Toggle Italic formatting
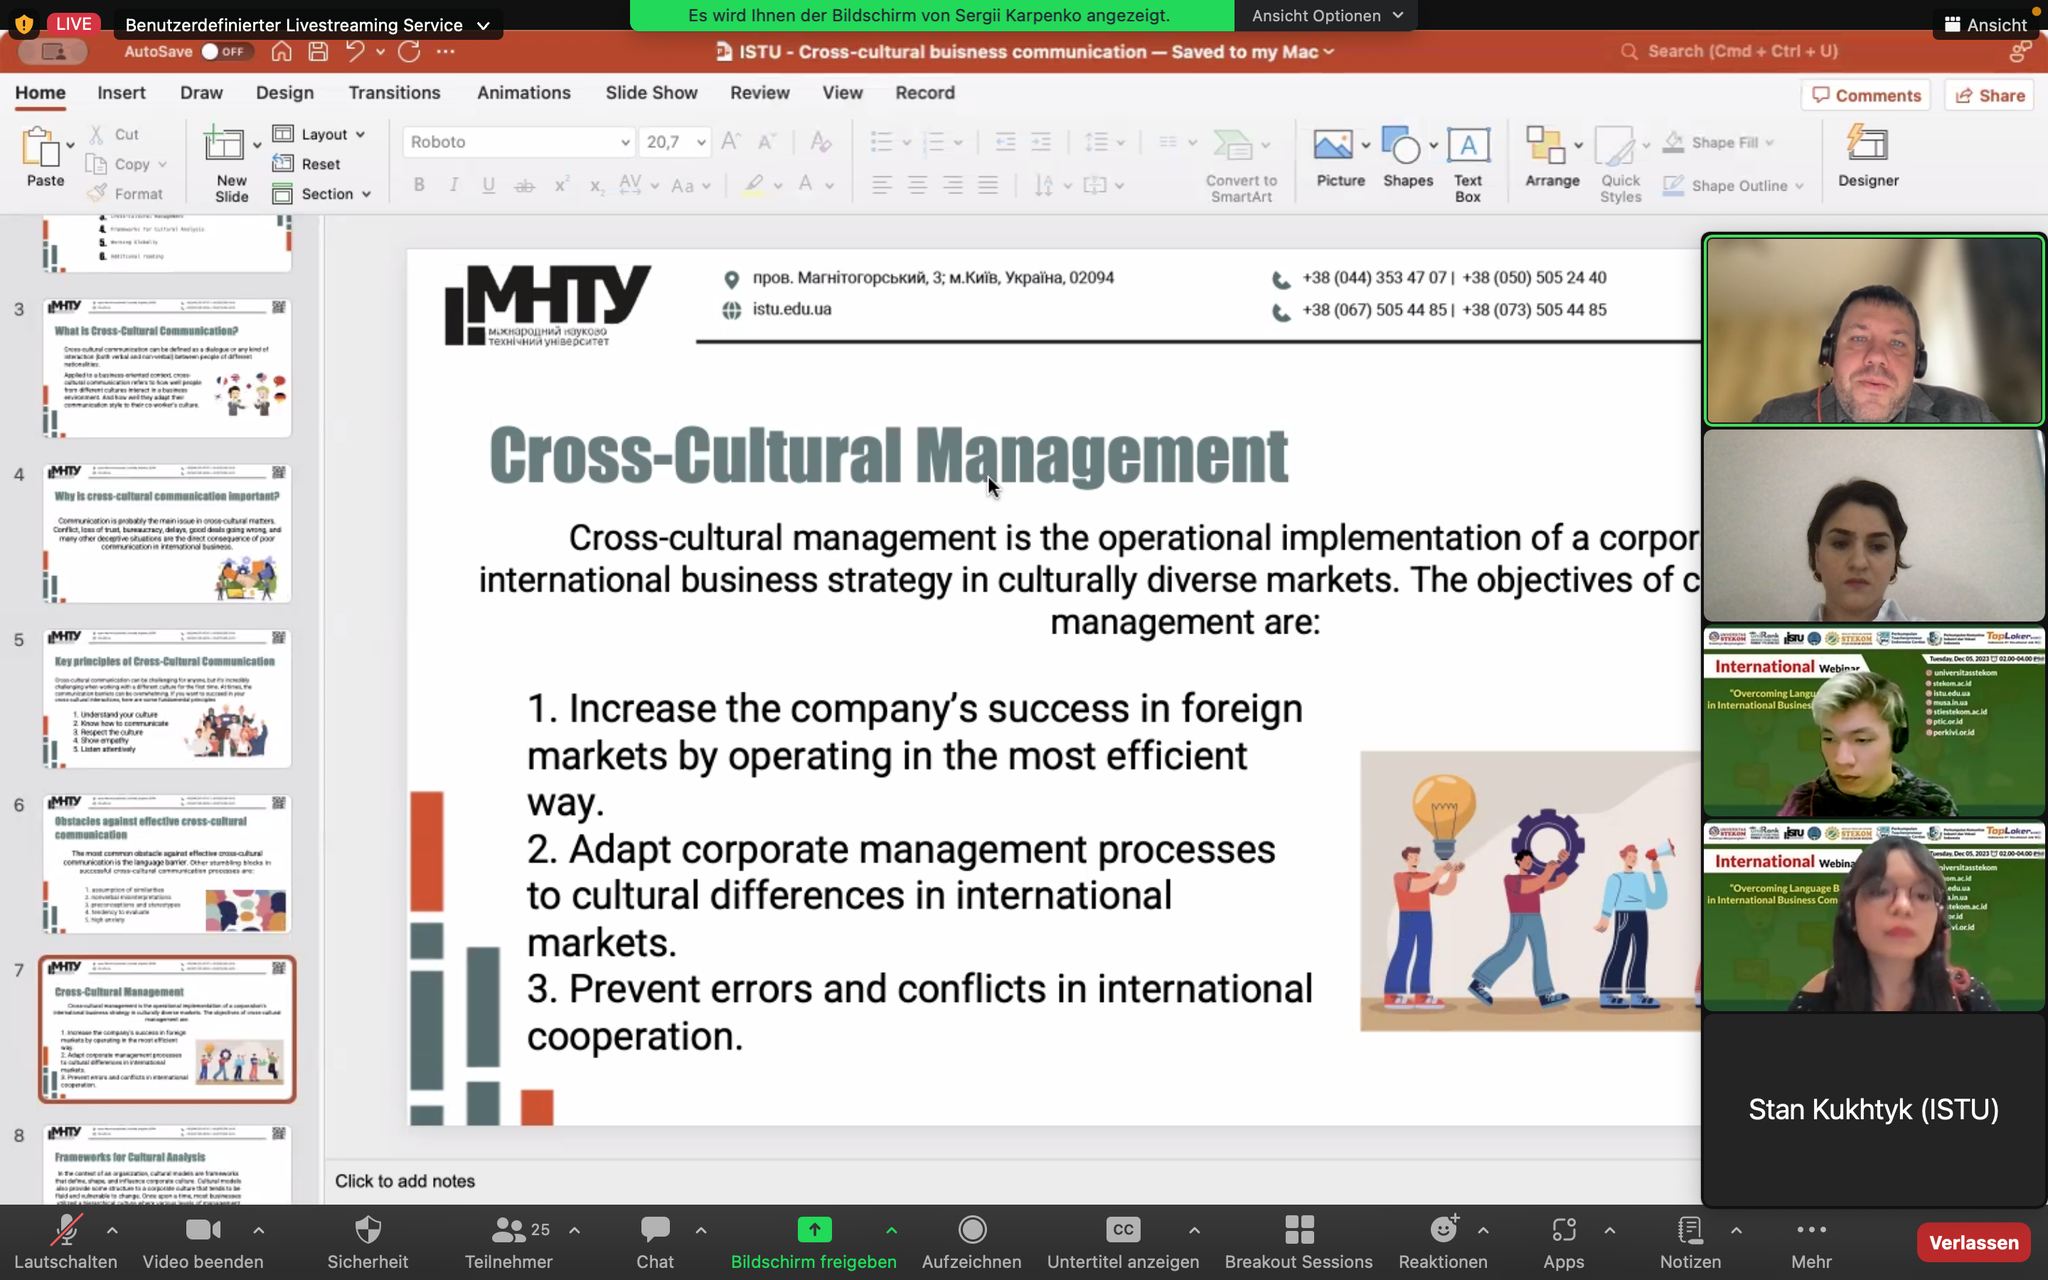 pyautogui.click(x=454, y=185)
